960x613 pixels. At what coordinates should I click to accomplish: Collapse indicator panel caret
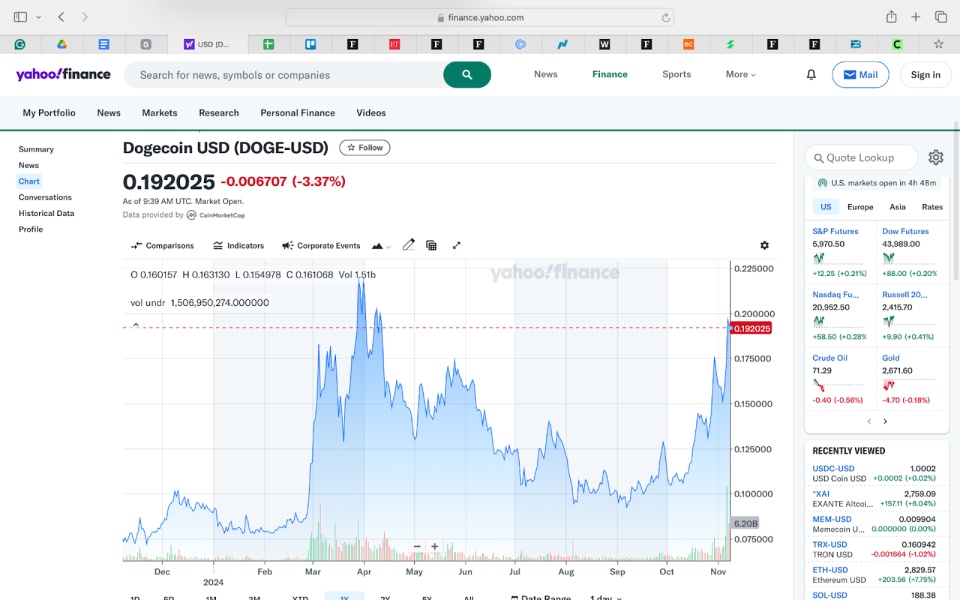pyautogui.click(x=136, y=325)
